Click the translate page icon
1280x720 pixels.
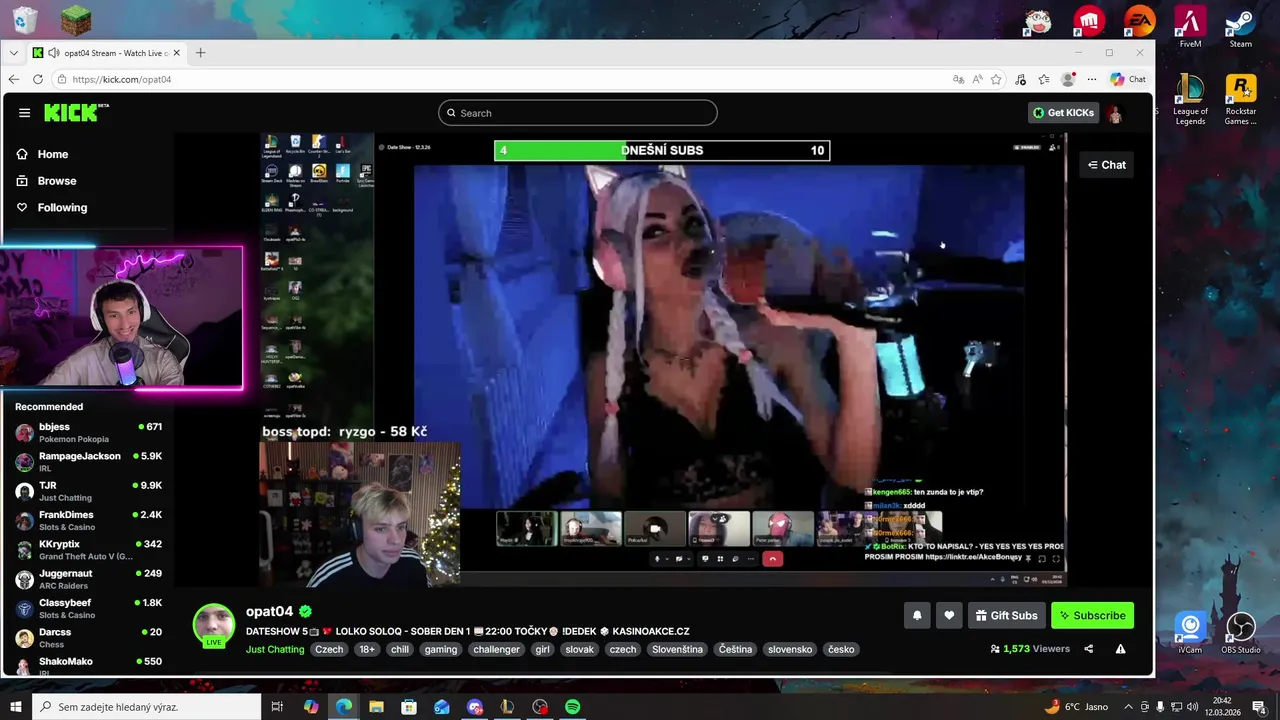pyautogui.click(x=958, y=79)
